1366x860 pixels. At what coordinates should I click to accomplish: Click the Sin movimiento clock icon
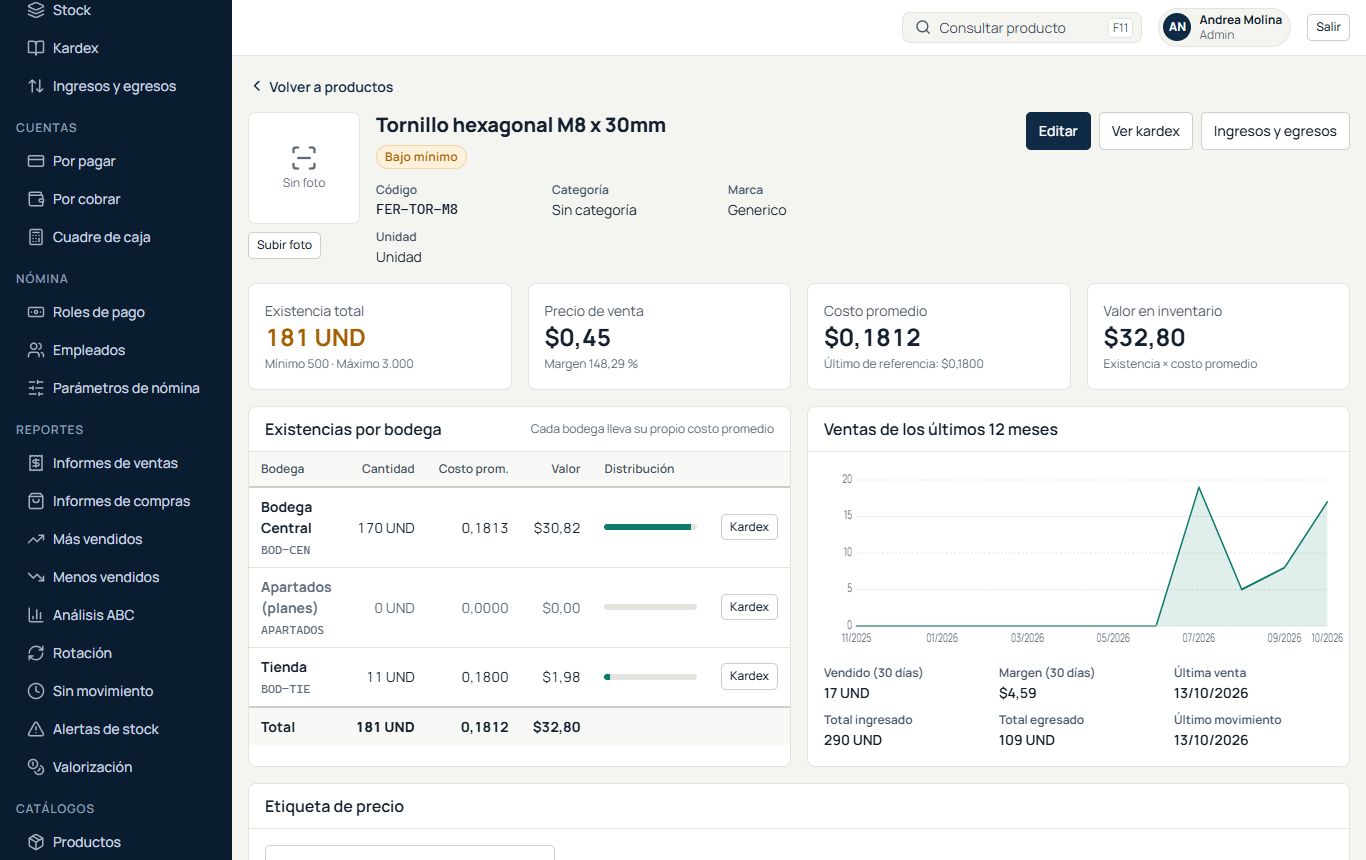click(36, 691)
